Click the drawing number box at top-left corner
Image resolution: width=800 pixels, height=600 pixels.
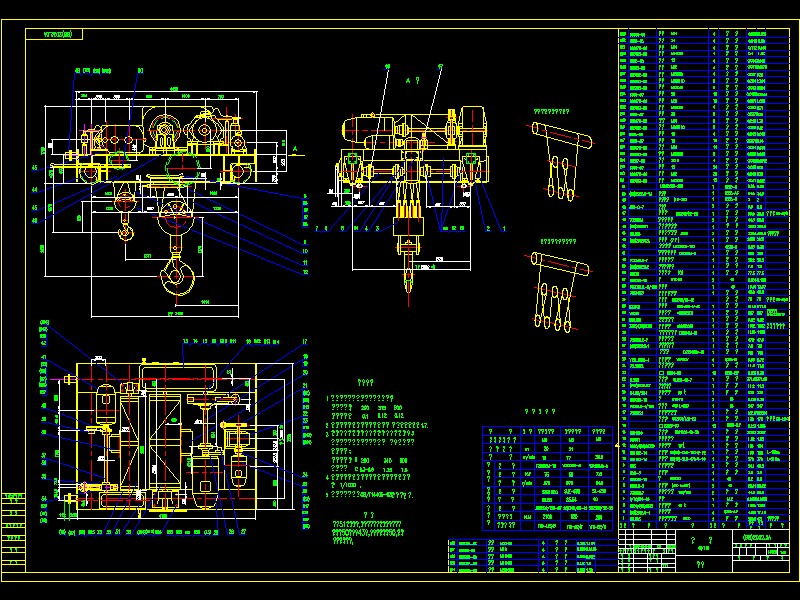(x=54, y=35)
